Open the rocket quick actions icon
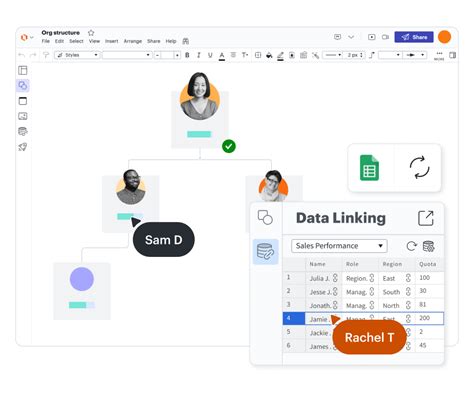 (23, 147)
